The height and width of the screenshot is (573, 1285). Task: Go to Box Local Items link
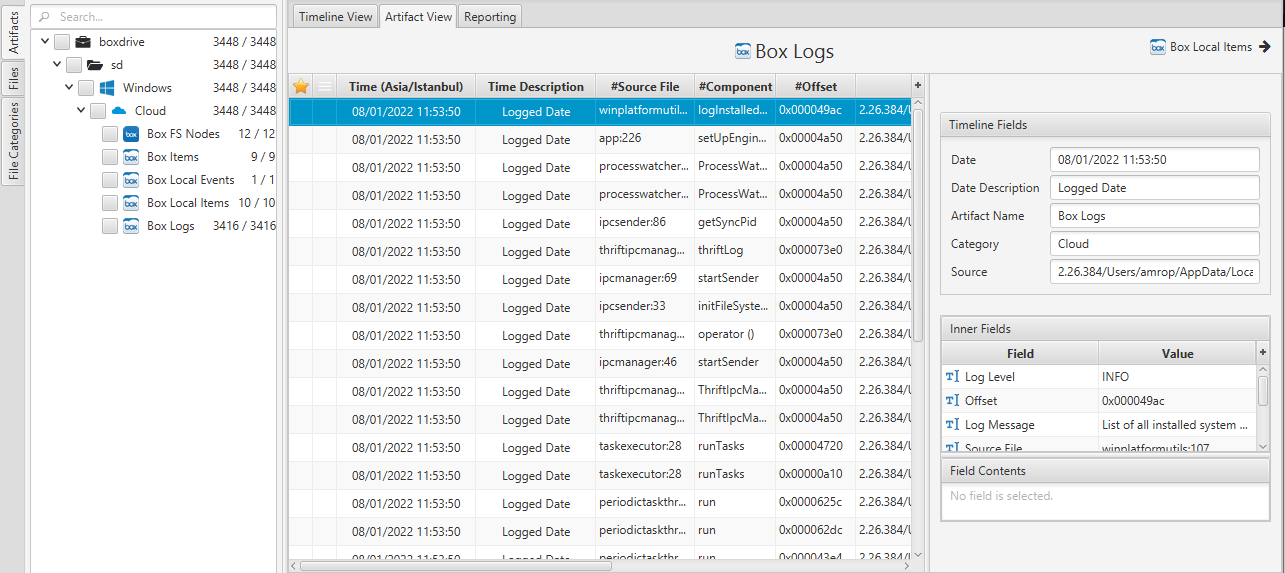tap(1210, 46)
